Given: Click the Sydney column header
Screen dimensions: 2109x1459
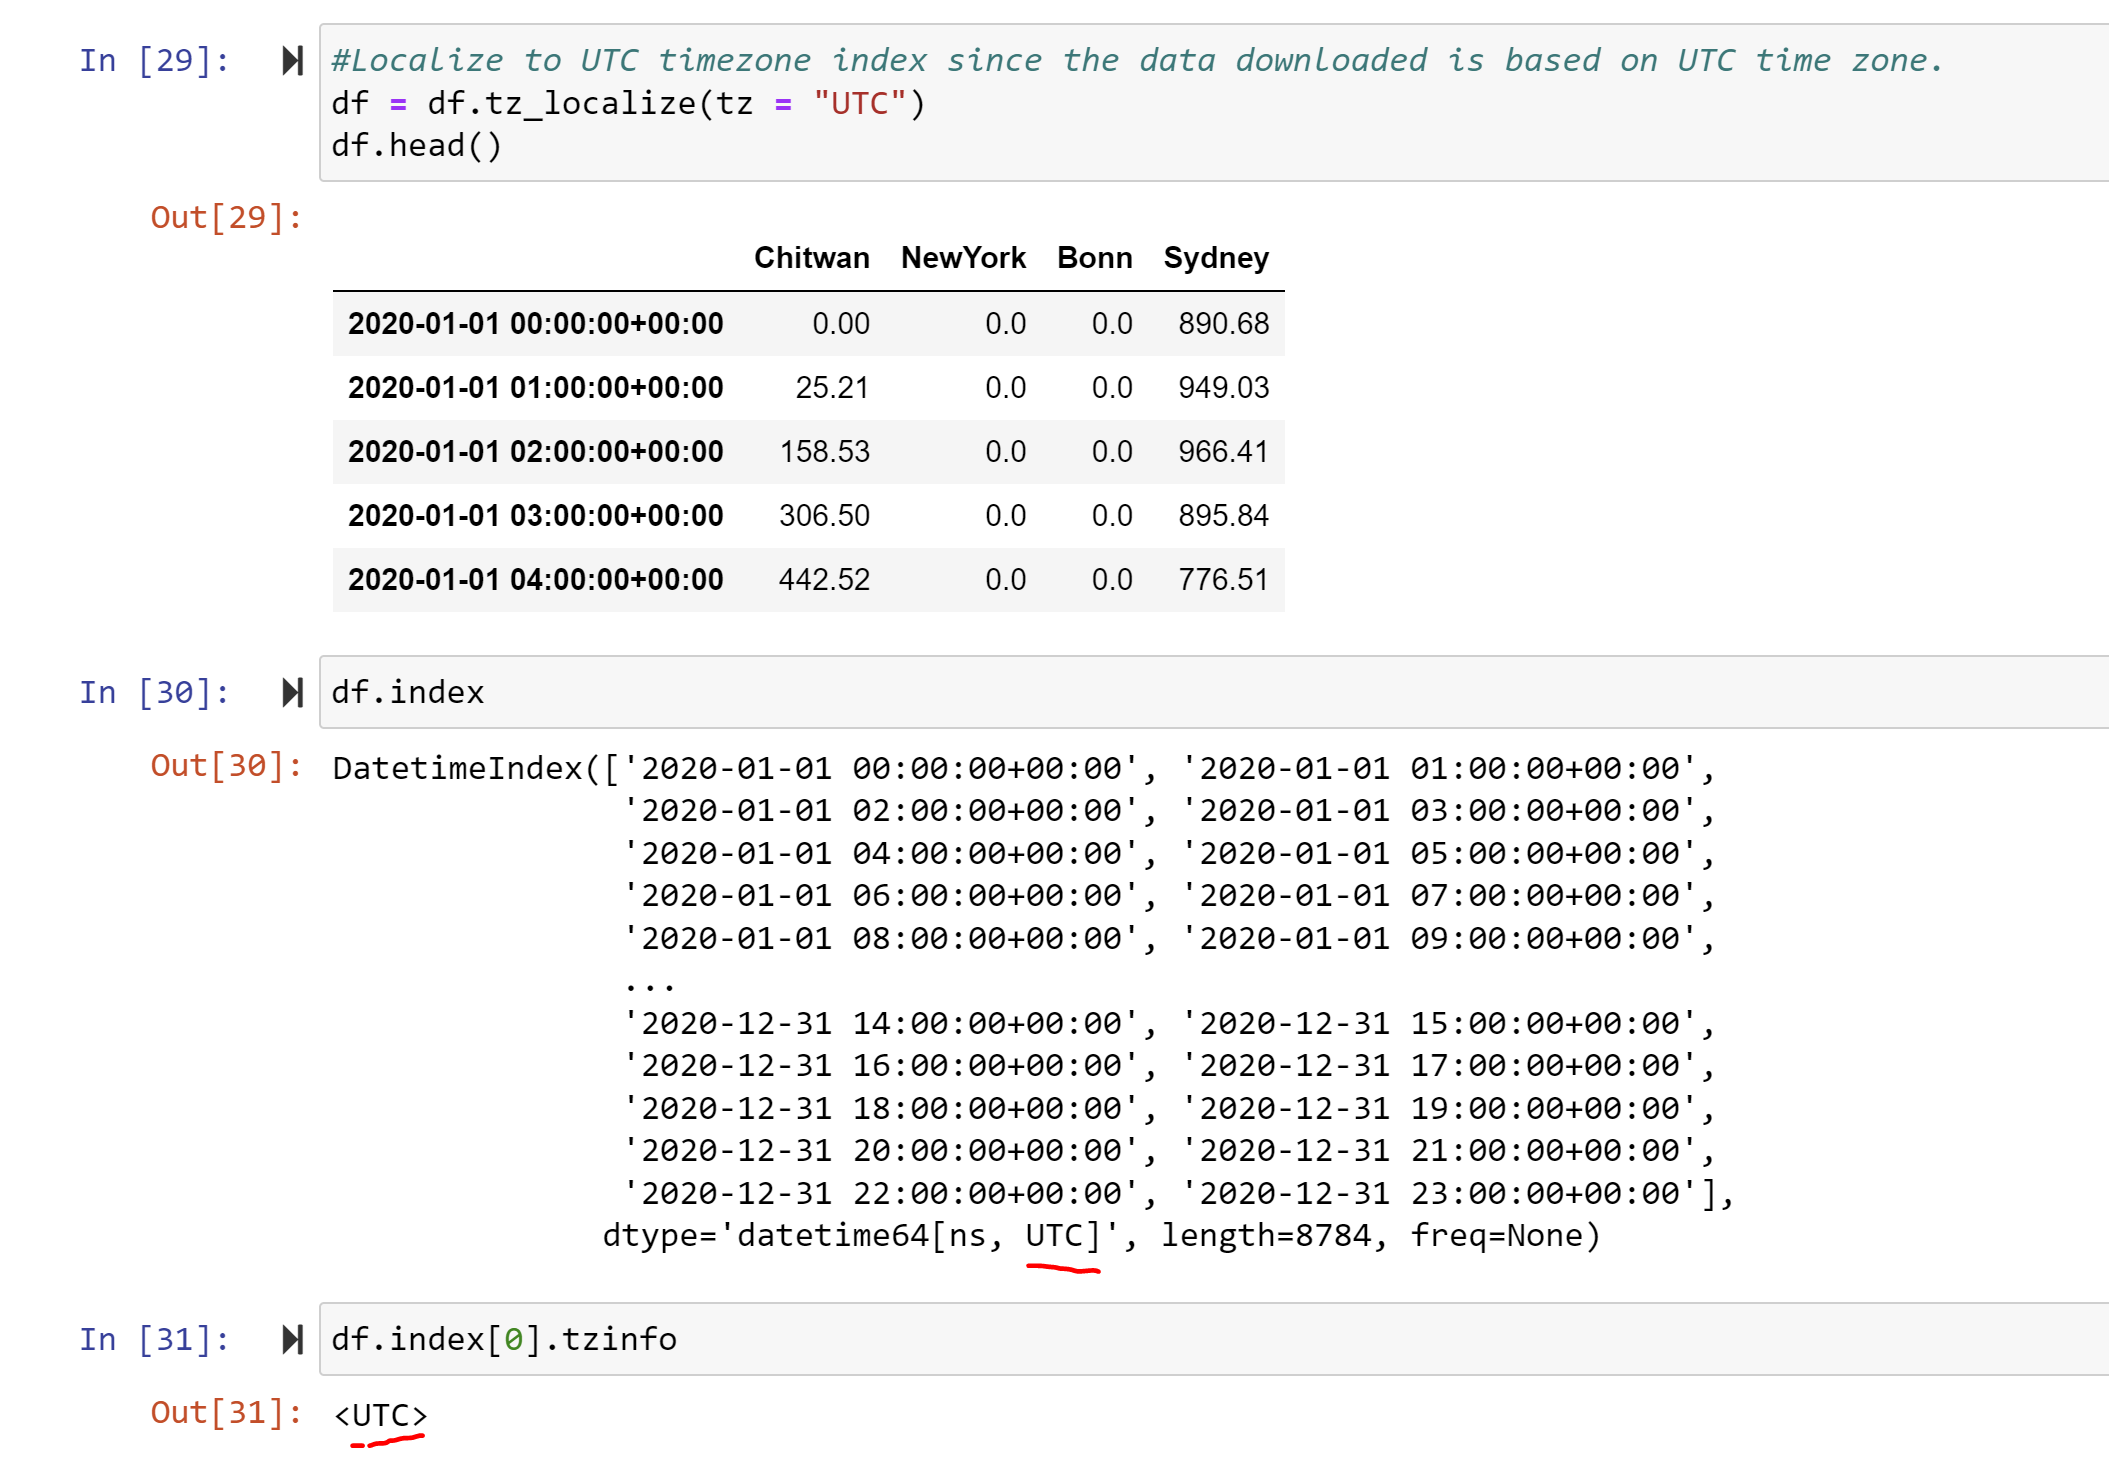Looking at the screenshot, I should pos(1215,258).
